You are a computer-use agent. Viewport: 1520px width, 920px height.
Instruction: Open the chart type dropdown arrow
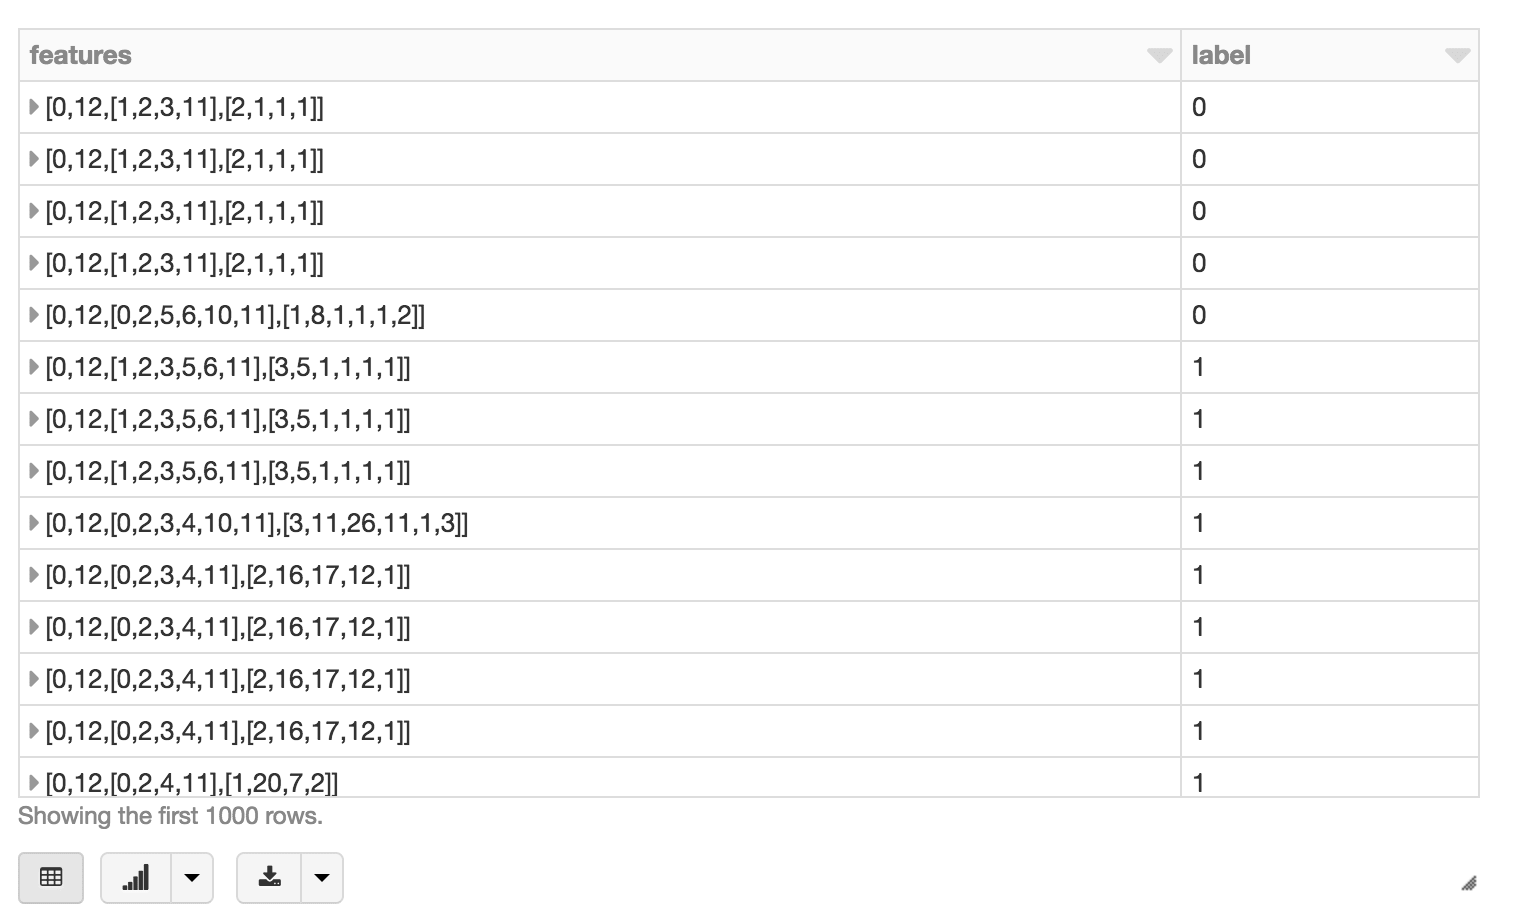(x=192, y=878)
